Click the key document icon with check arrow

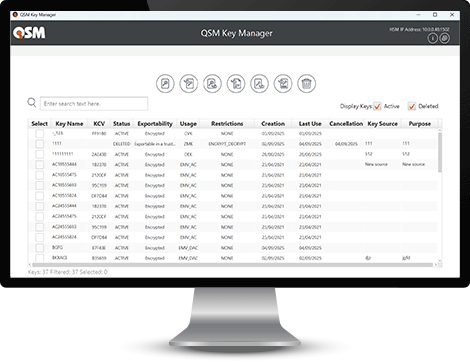(x=189, y=83)
